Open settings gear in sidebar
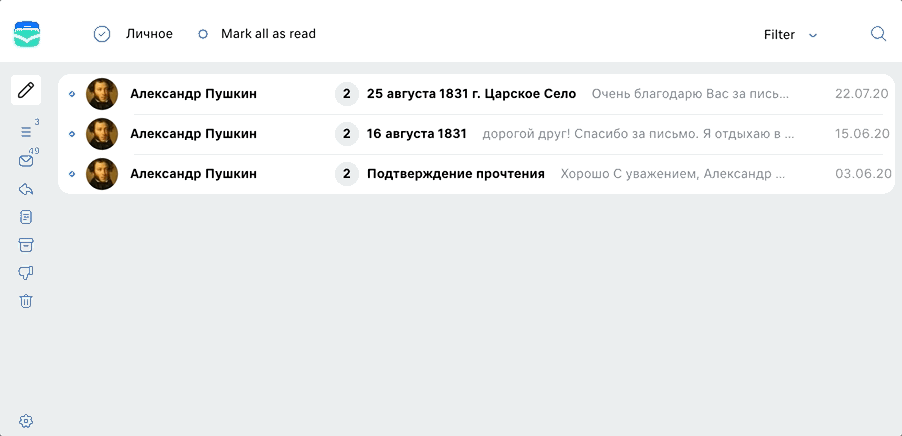 (26, 421)
